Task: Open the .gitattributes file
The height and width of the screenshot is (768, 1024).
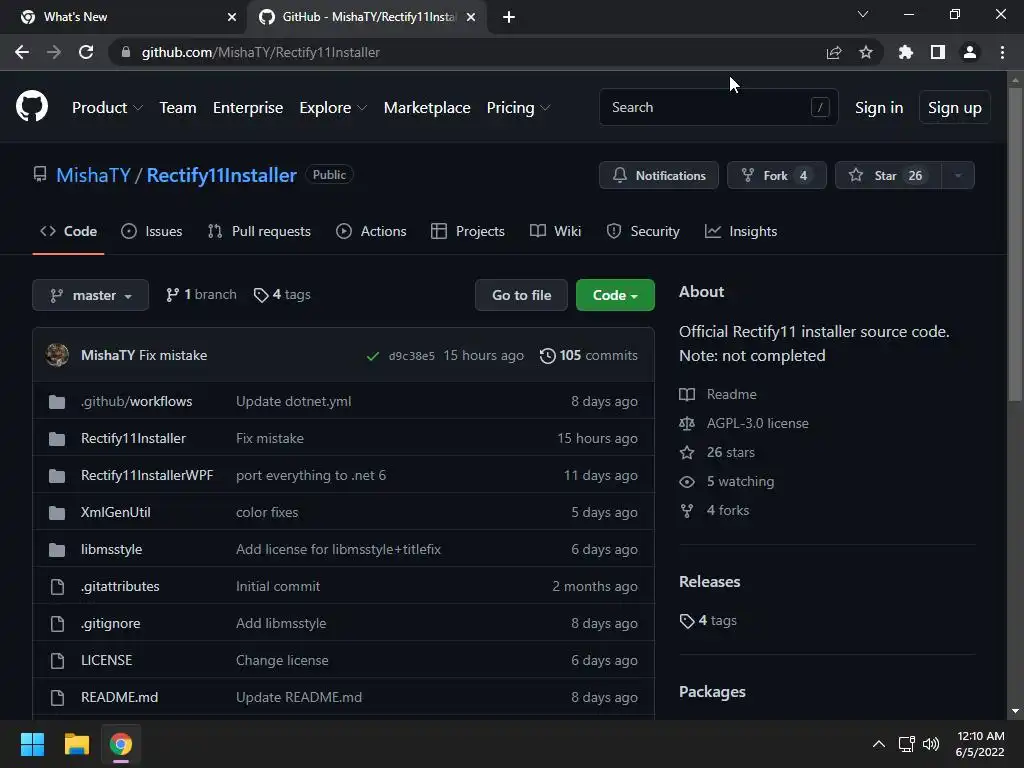Action: (120, 586)
